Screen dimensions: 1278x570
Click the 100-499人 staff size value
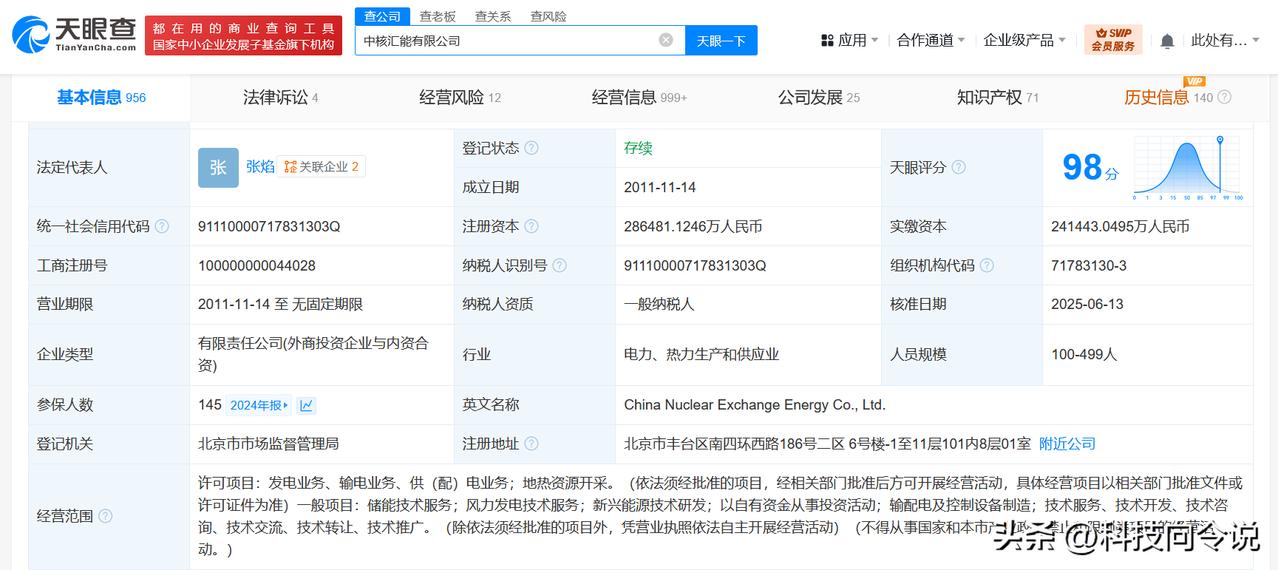(x=1084, y=354)
